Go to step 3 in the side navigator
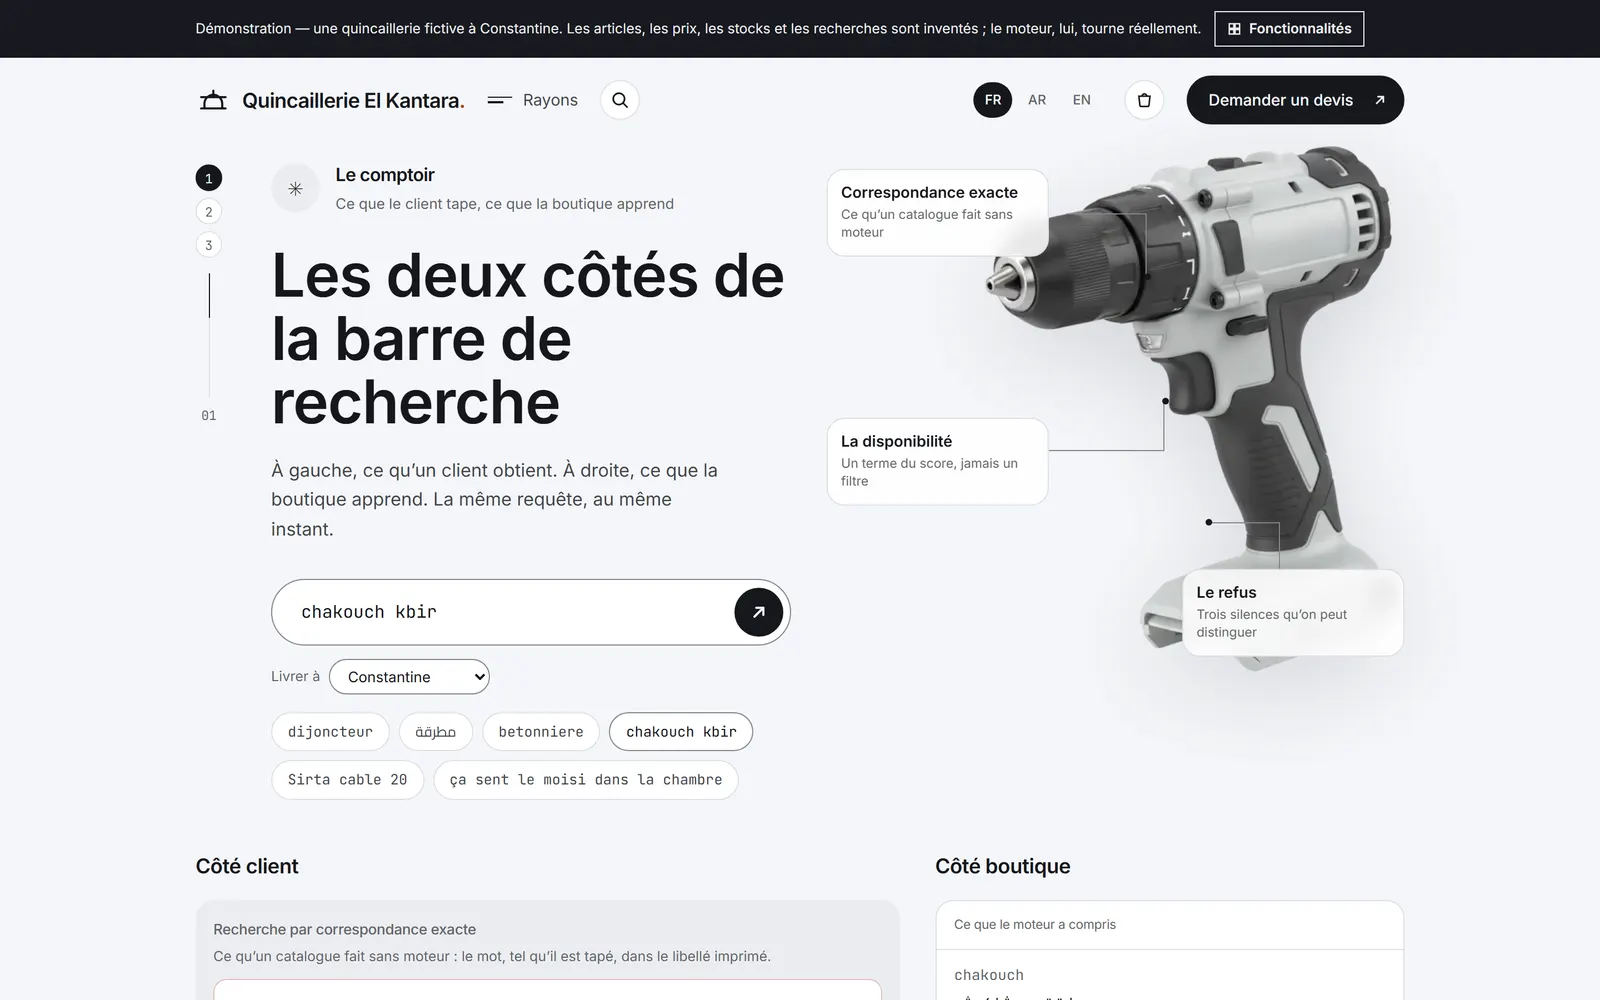This screenshot has height=1000, width=1600. [208, 245]
